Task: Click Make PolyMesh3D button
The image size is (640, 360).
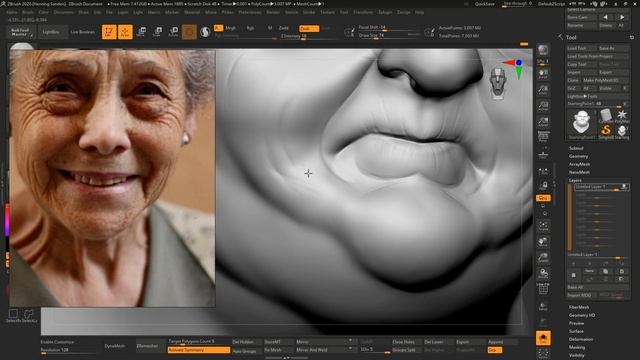Action: coord(605,80)
